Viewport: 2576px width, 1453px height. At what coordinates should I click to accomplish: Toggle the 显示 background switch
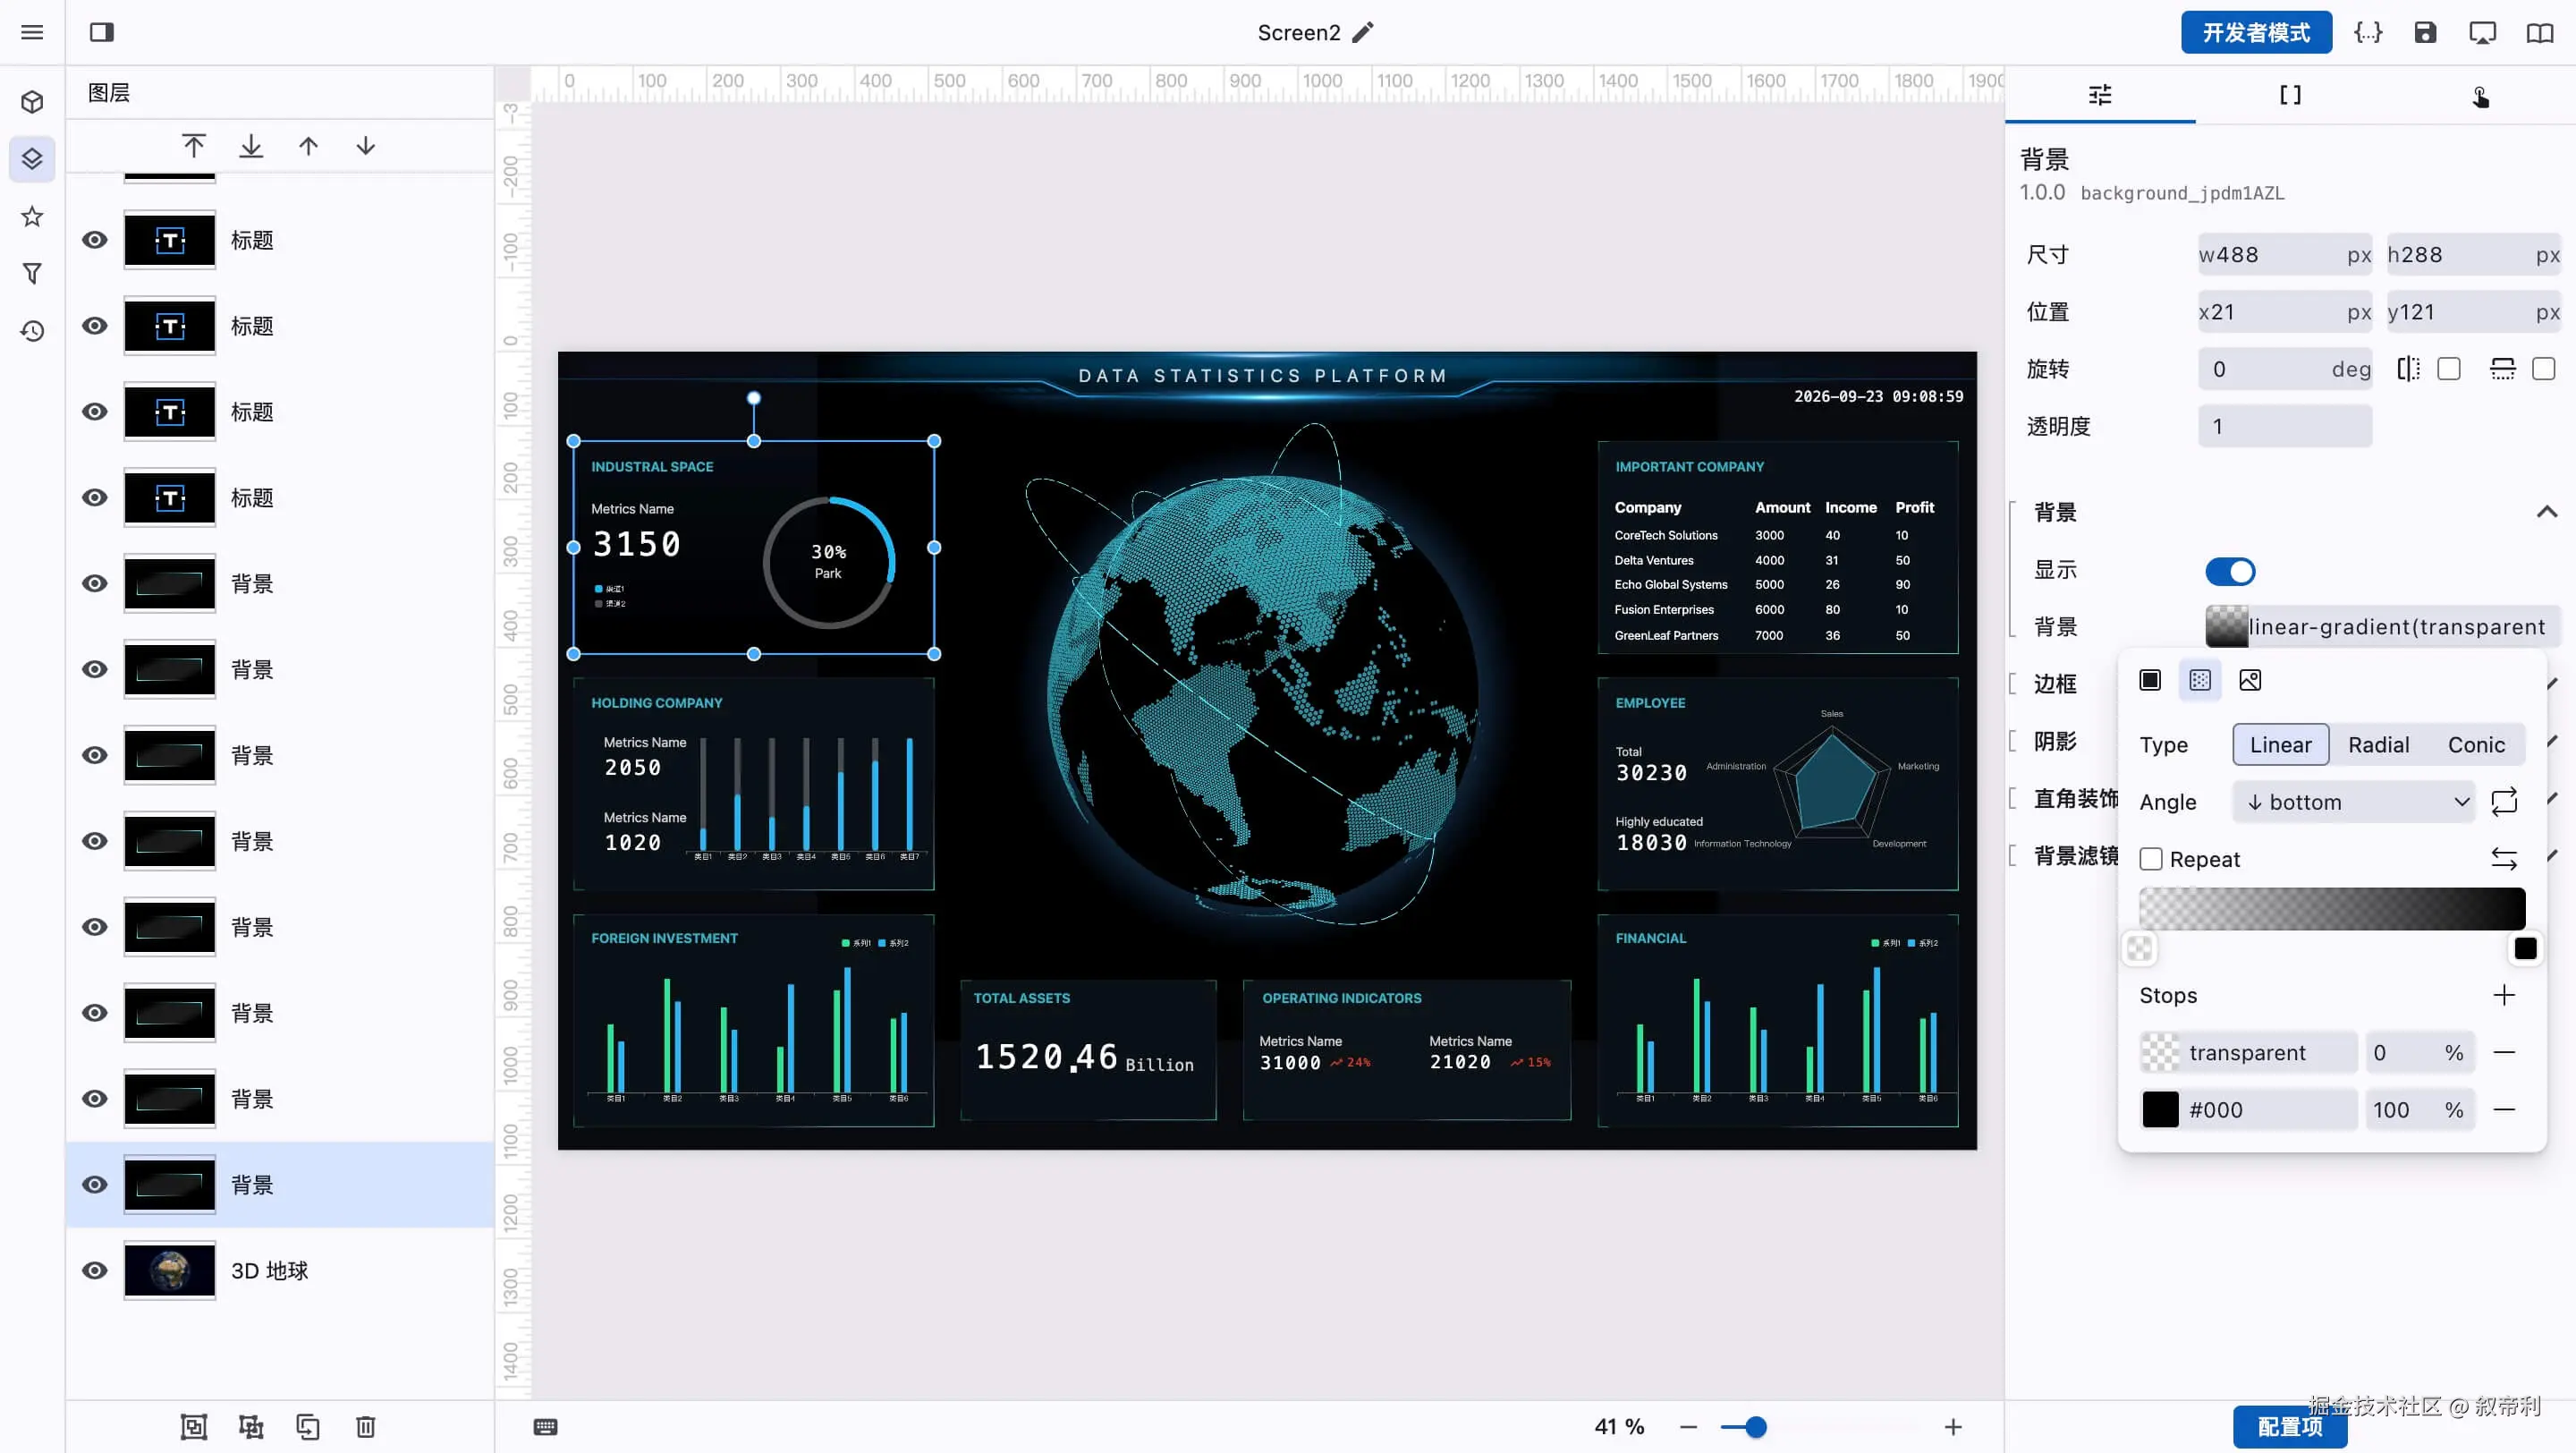2230,571
